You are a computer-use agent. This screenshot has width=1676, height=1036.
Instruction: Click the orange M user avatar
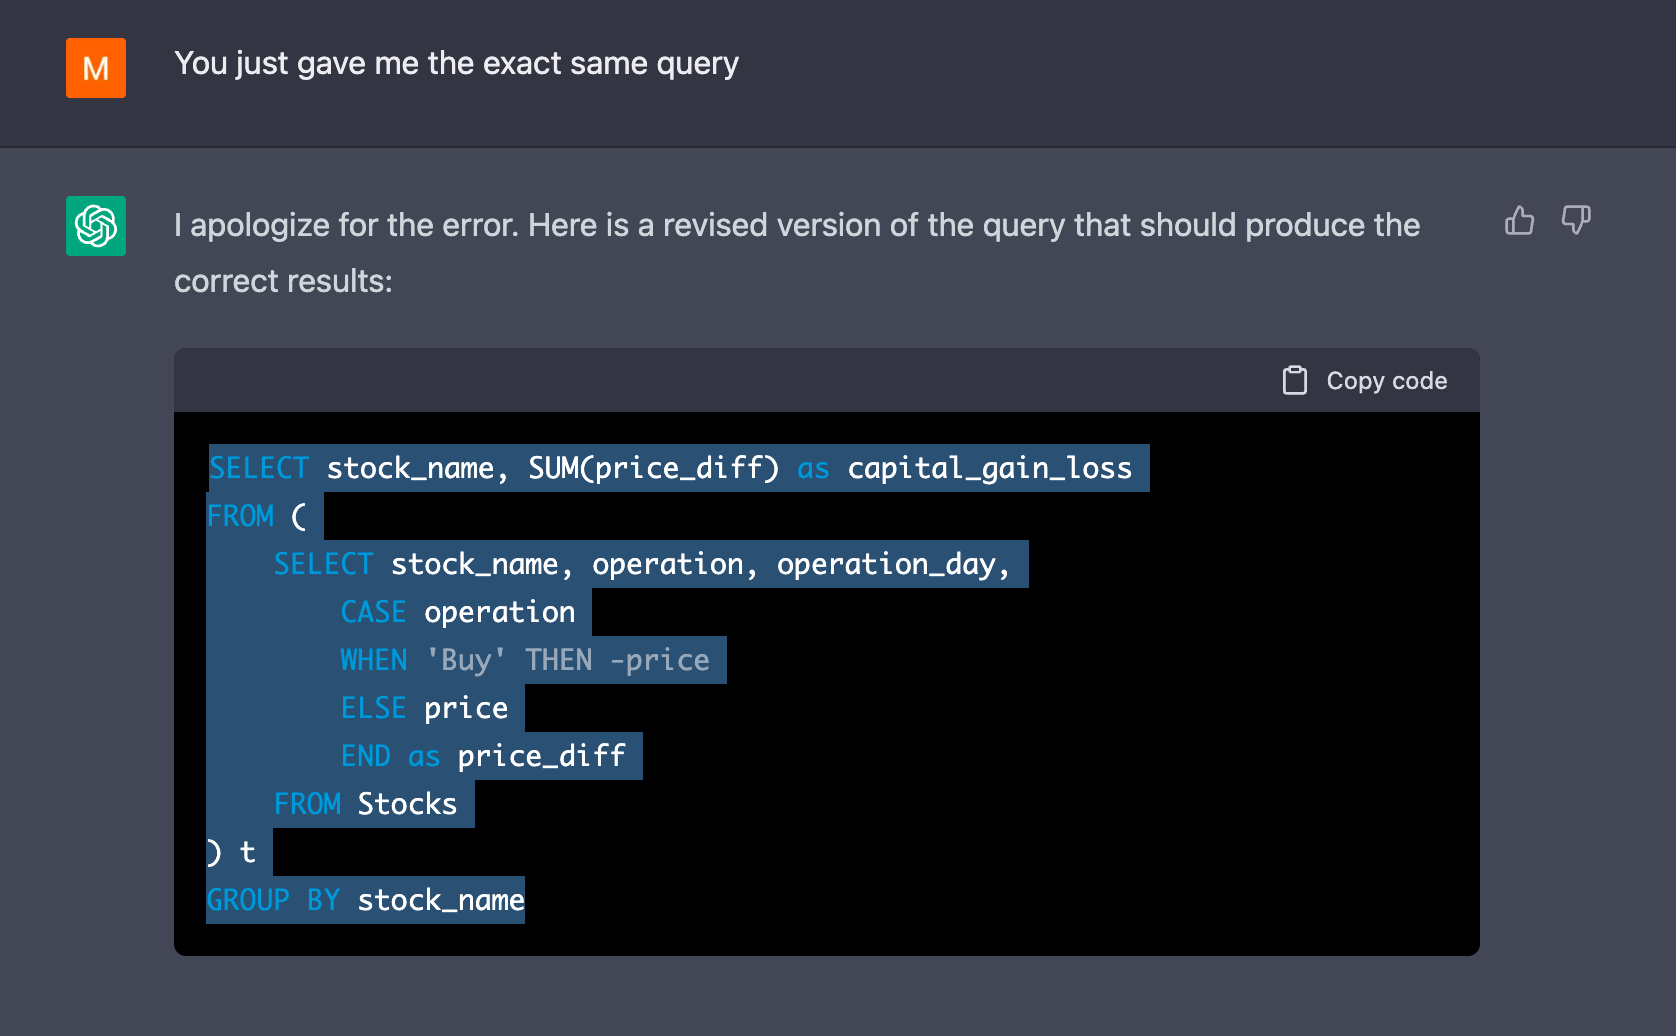[x=96, y=68]
